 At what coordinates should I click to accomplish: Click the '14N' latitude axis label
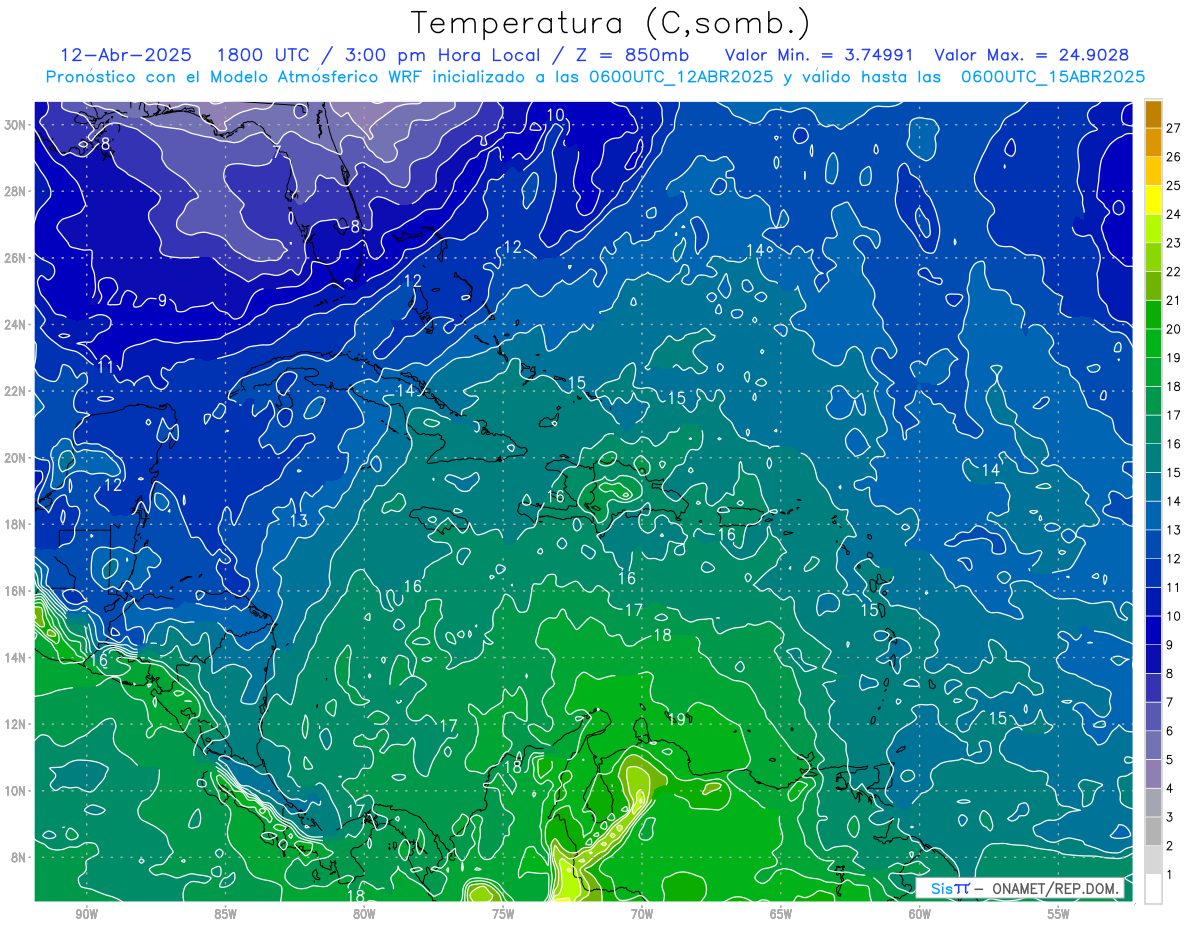coord(16,658)
